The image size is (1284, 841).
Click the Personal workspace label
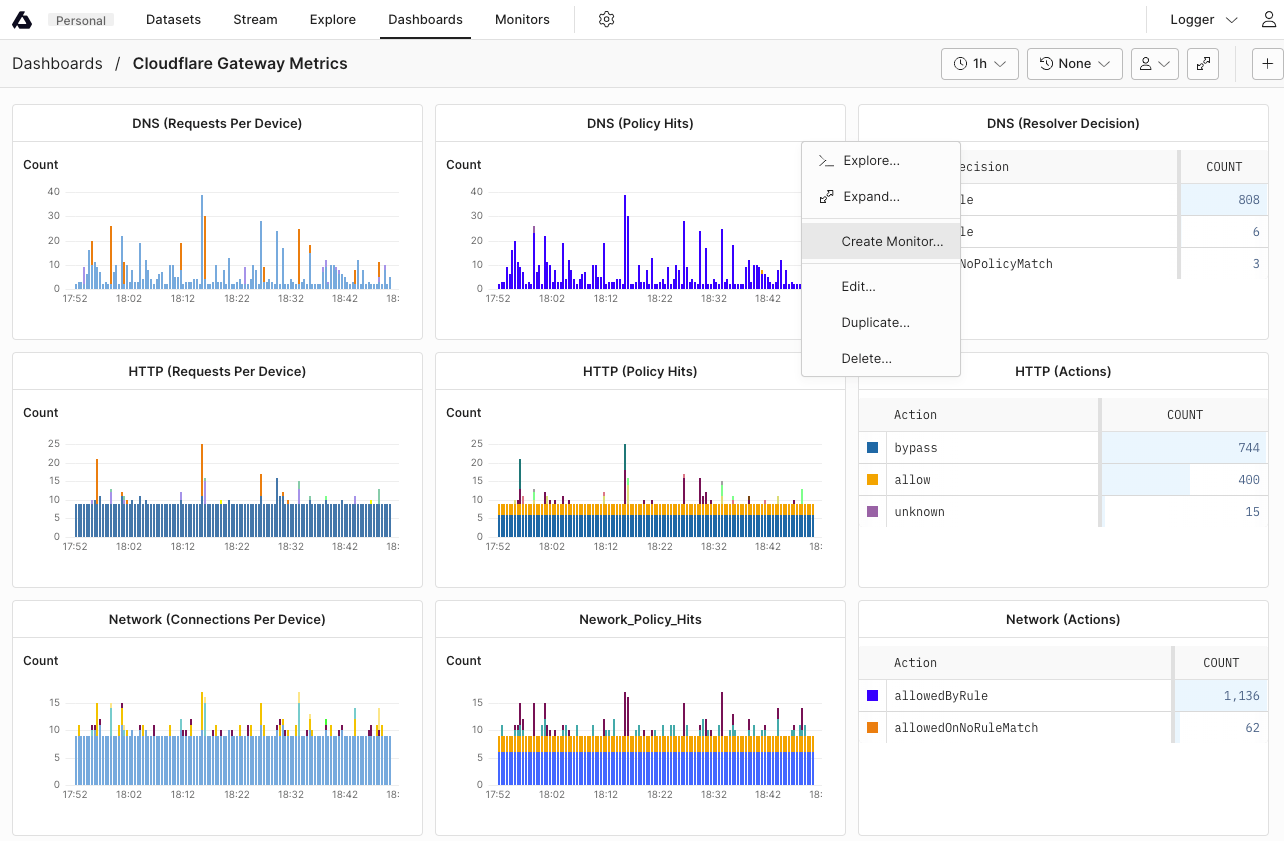pyautogui.click(x=80, y=19)
